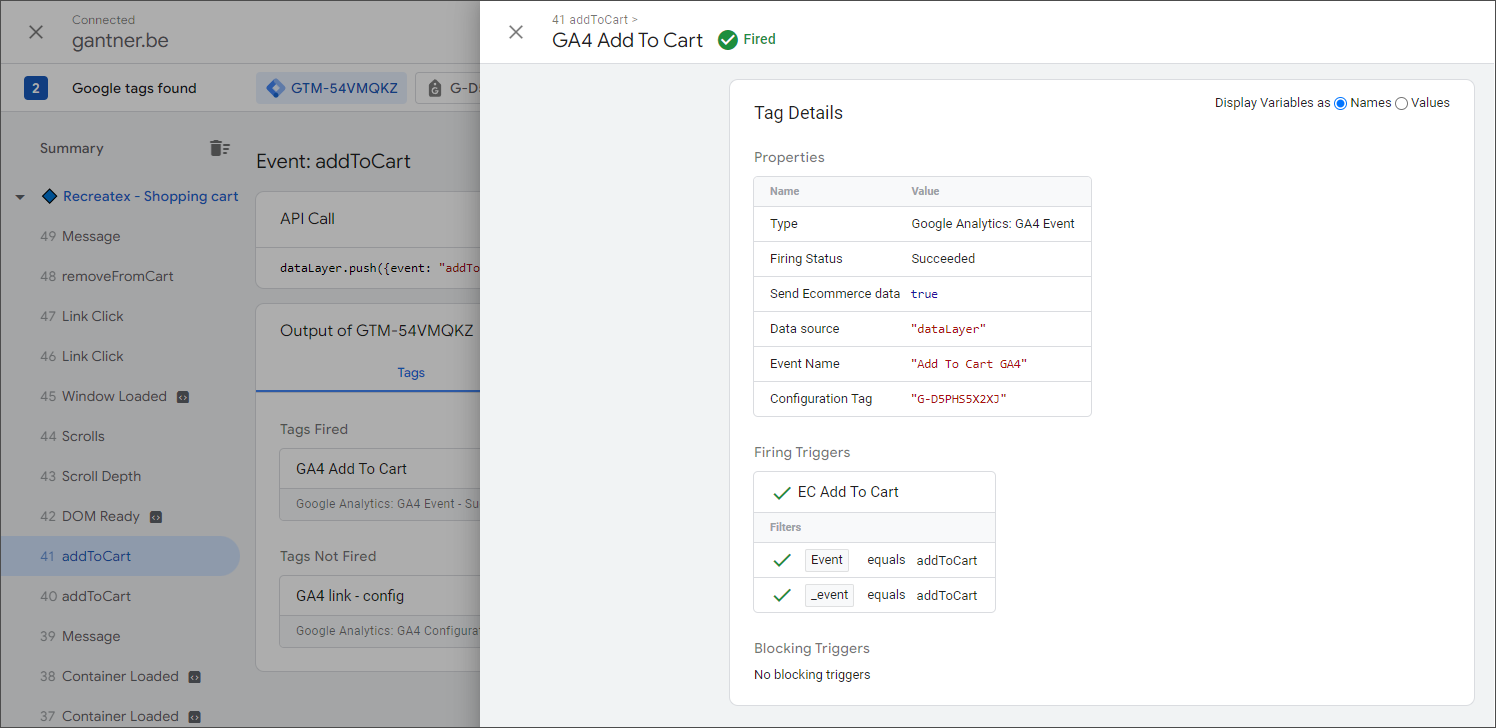Screen dimensions: 1496x728
Task: Click the green Fired status checkmark icon
Action: (728, 40)
